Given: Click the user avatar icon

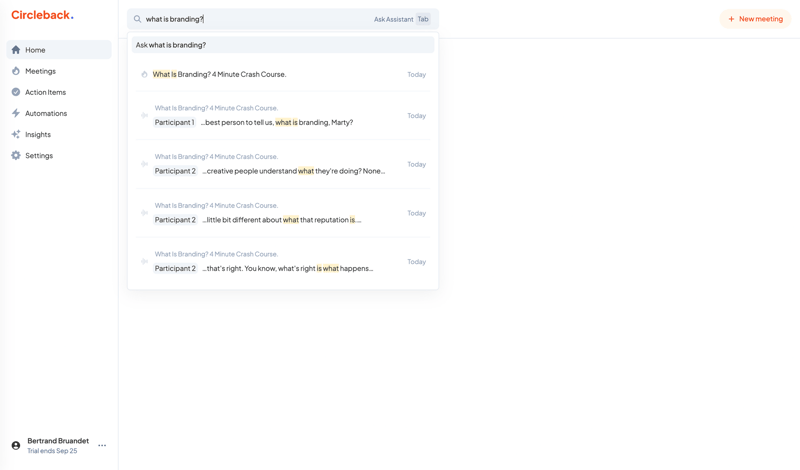Looking at the screenshot, I should pos(16,446).
